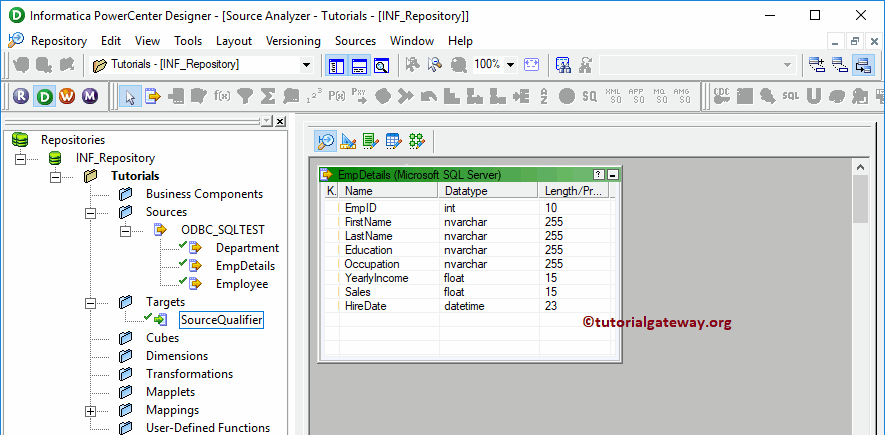The width and height of the screenshot is (885, 435).
Task: Expand the Mappings tree node
Action: (91, 410)
